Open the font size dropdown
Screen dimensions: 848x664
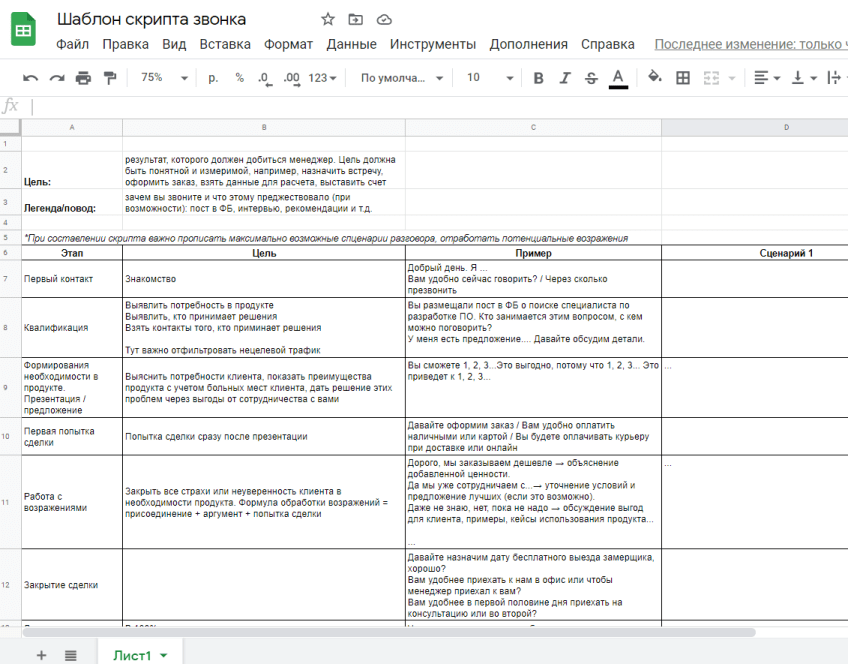coord(489,78)
